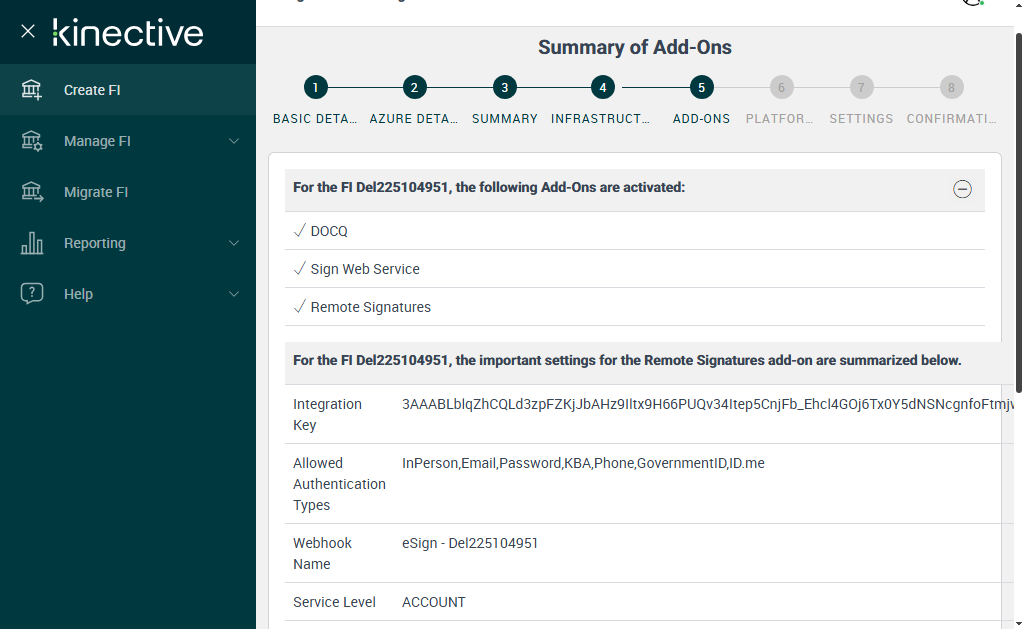
Task: Select step 5 Add-Ons
Action: [x=701, y=88]
